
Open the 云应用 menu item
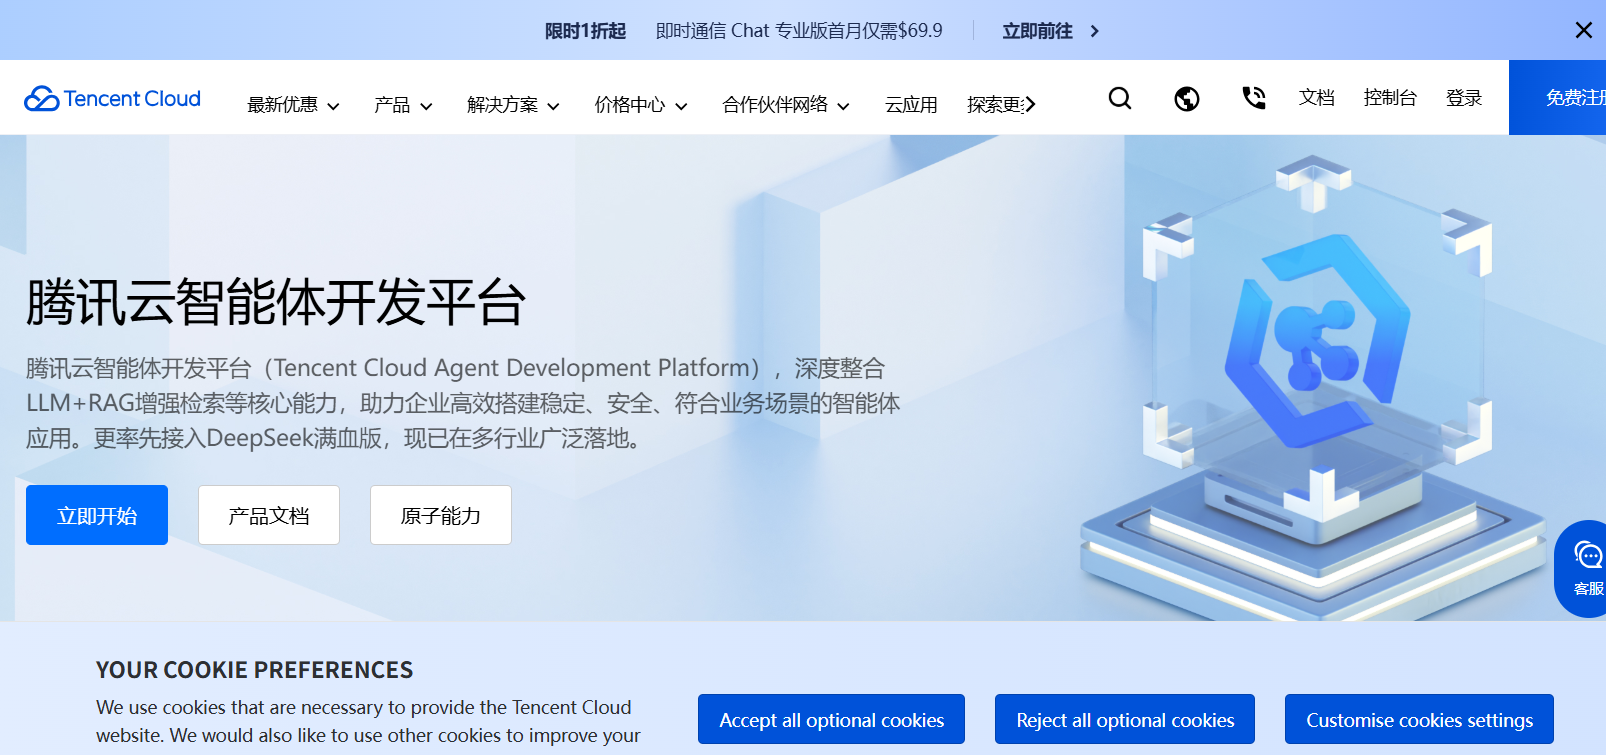911,105
